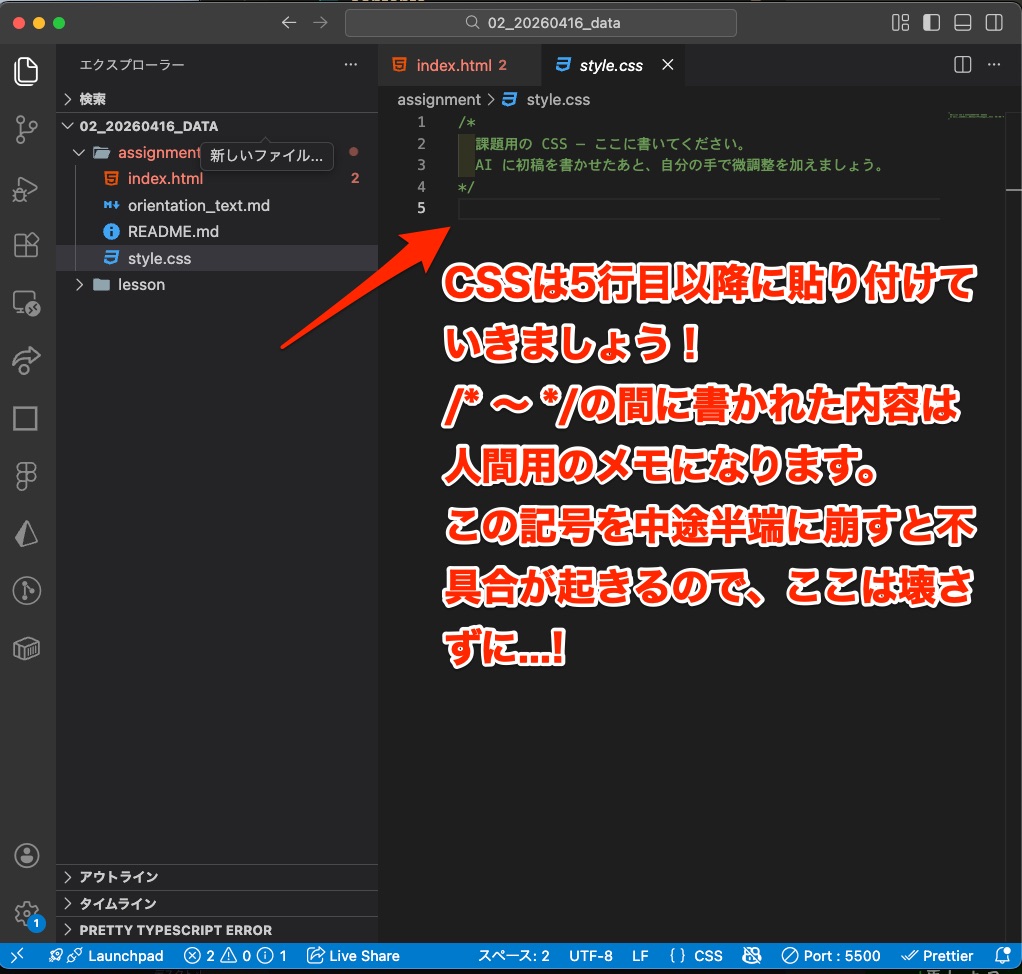Screen dimensions: 1022x974
Task: Open README.md file
Action: click(217, 231)
